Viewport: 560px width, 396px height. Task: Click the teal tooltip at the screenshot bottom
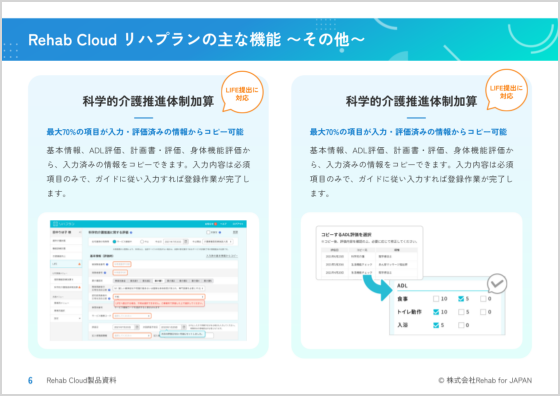(x=182, y=334)
